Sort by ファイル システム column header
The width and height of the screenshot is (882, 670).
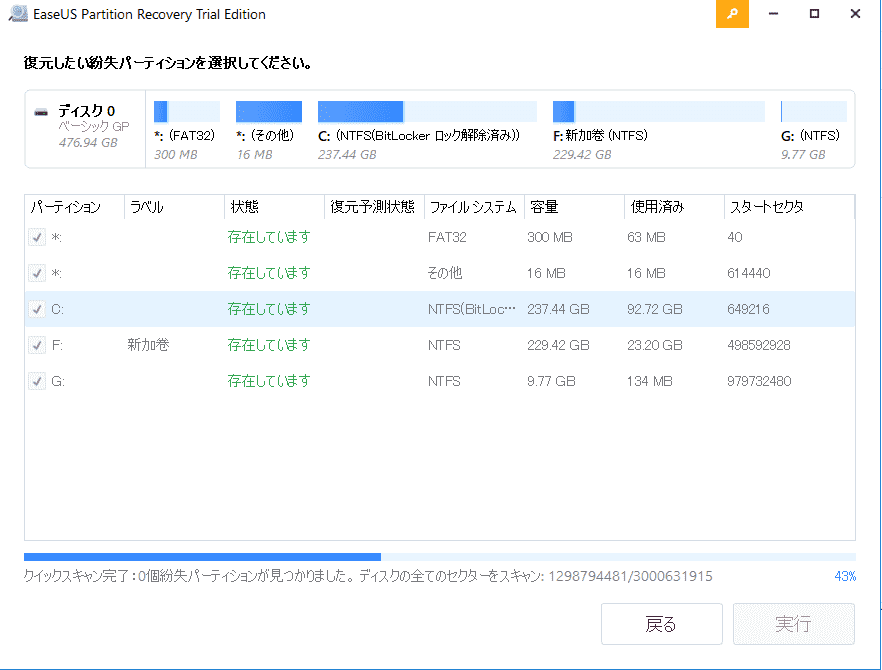(472, 207)
